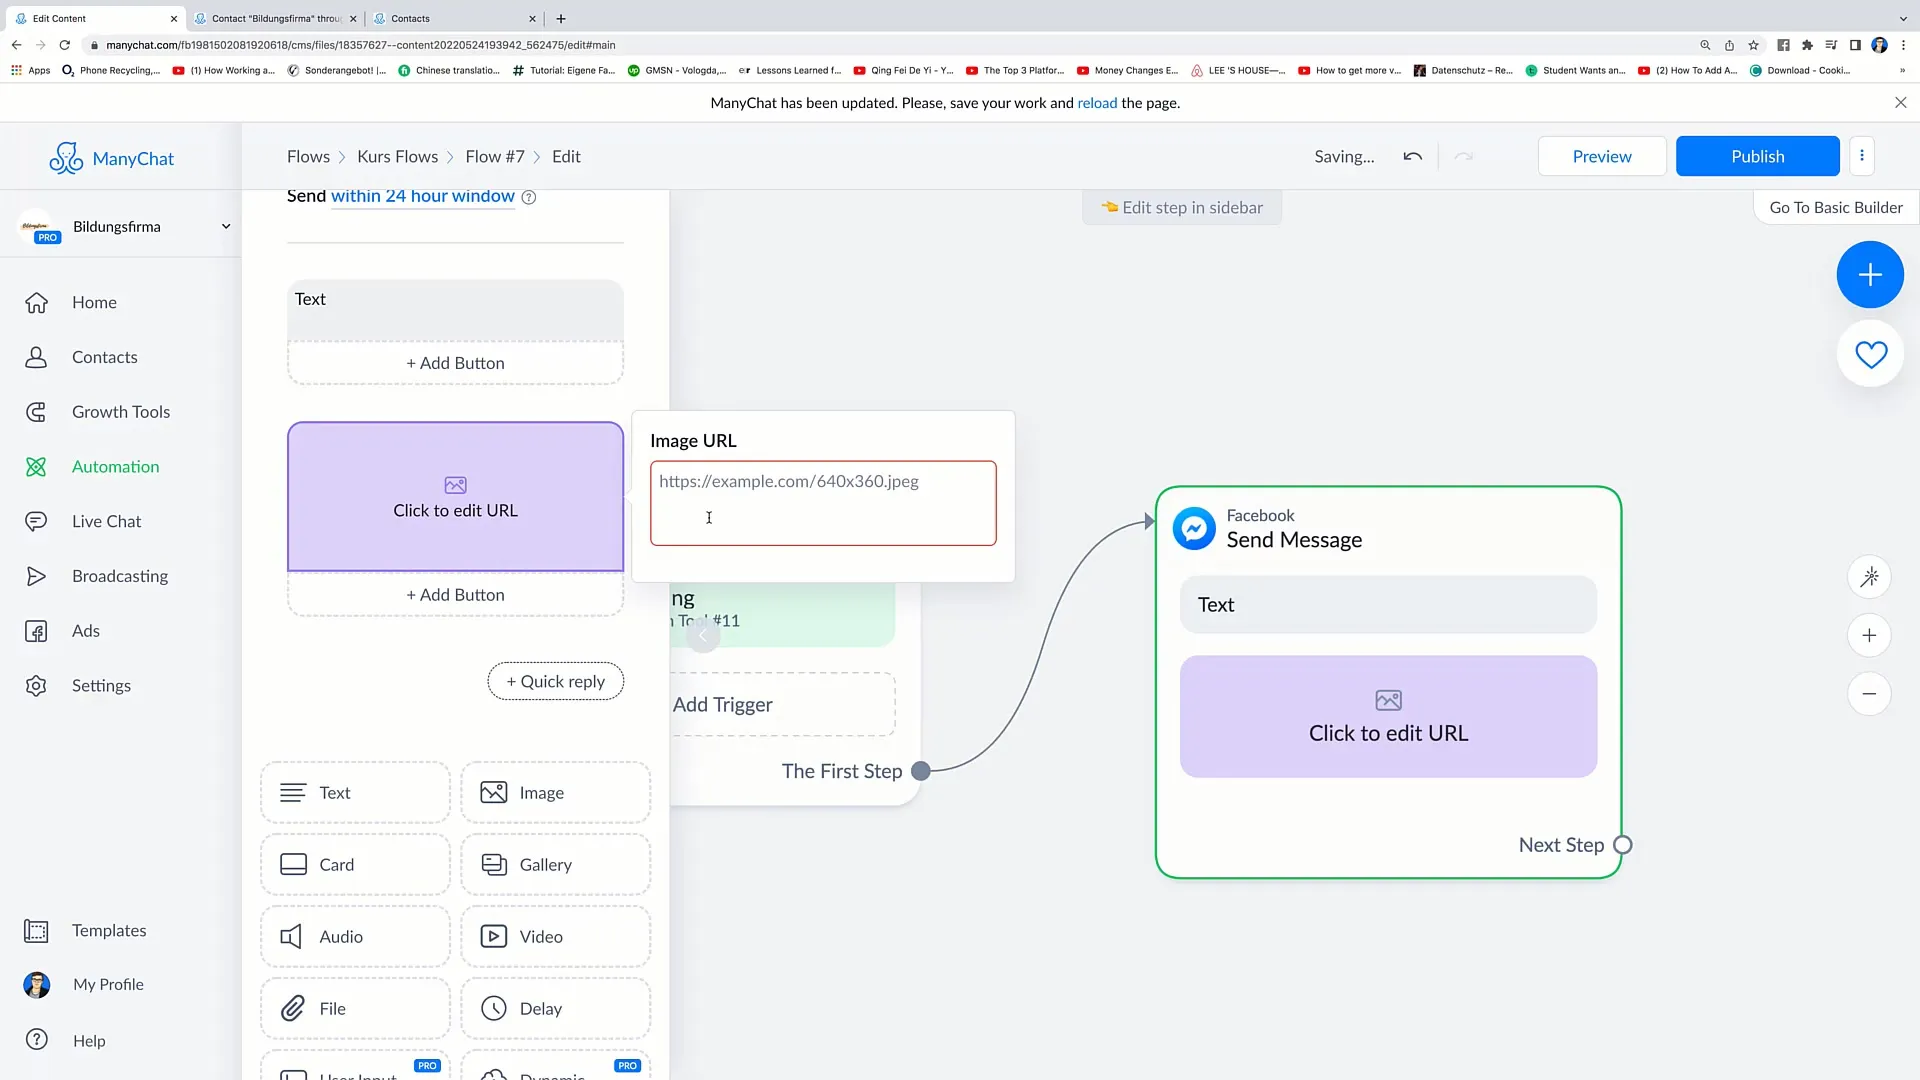Expand the Bildungsfirma account dropdown
Image resolution: width=1920 pixels, height=1080 pixels.
tap(226, 227)
